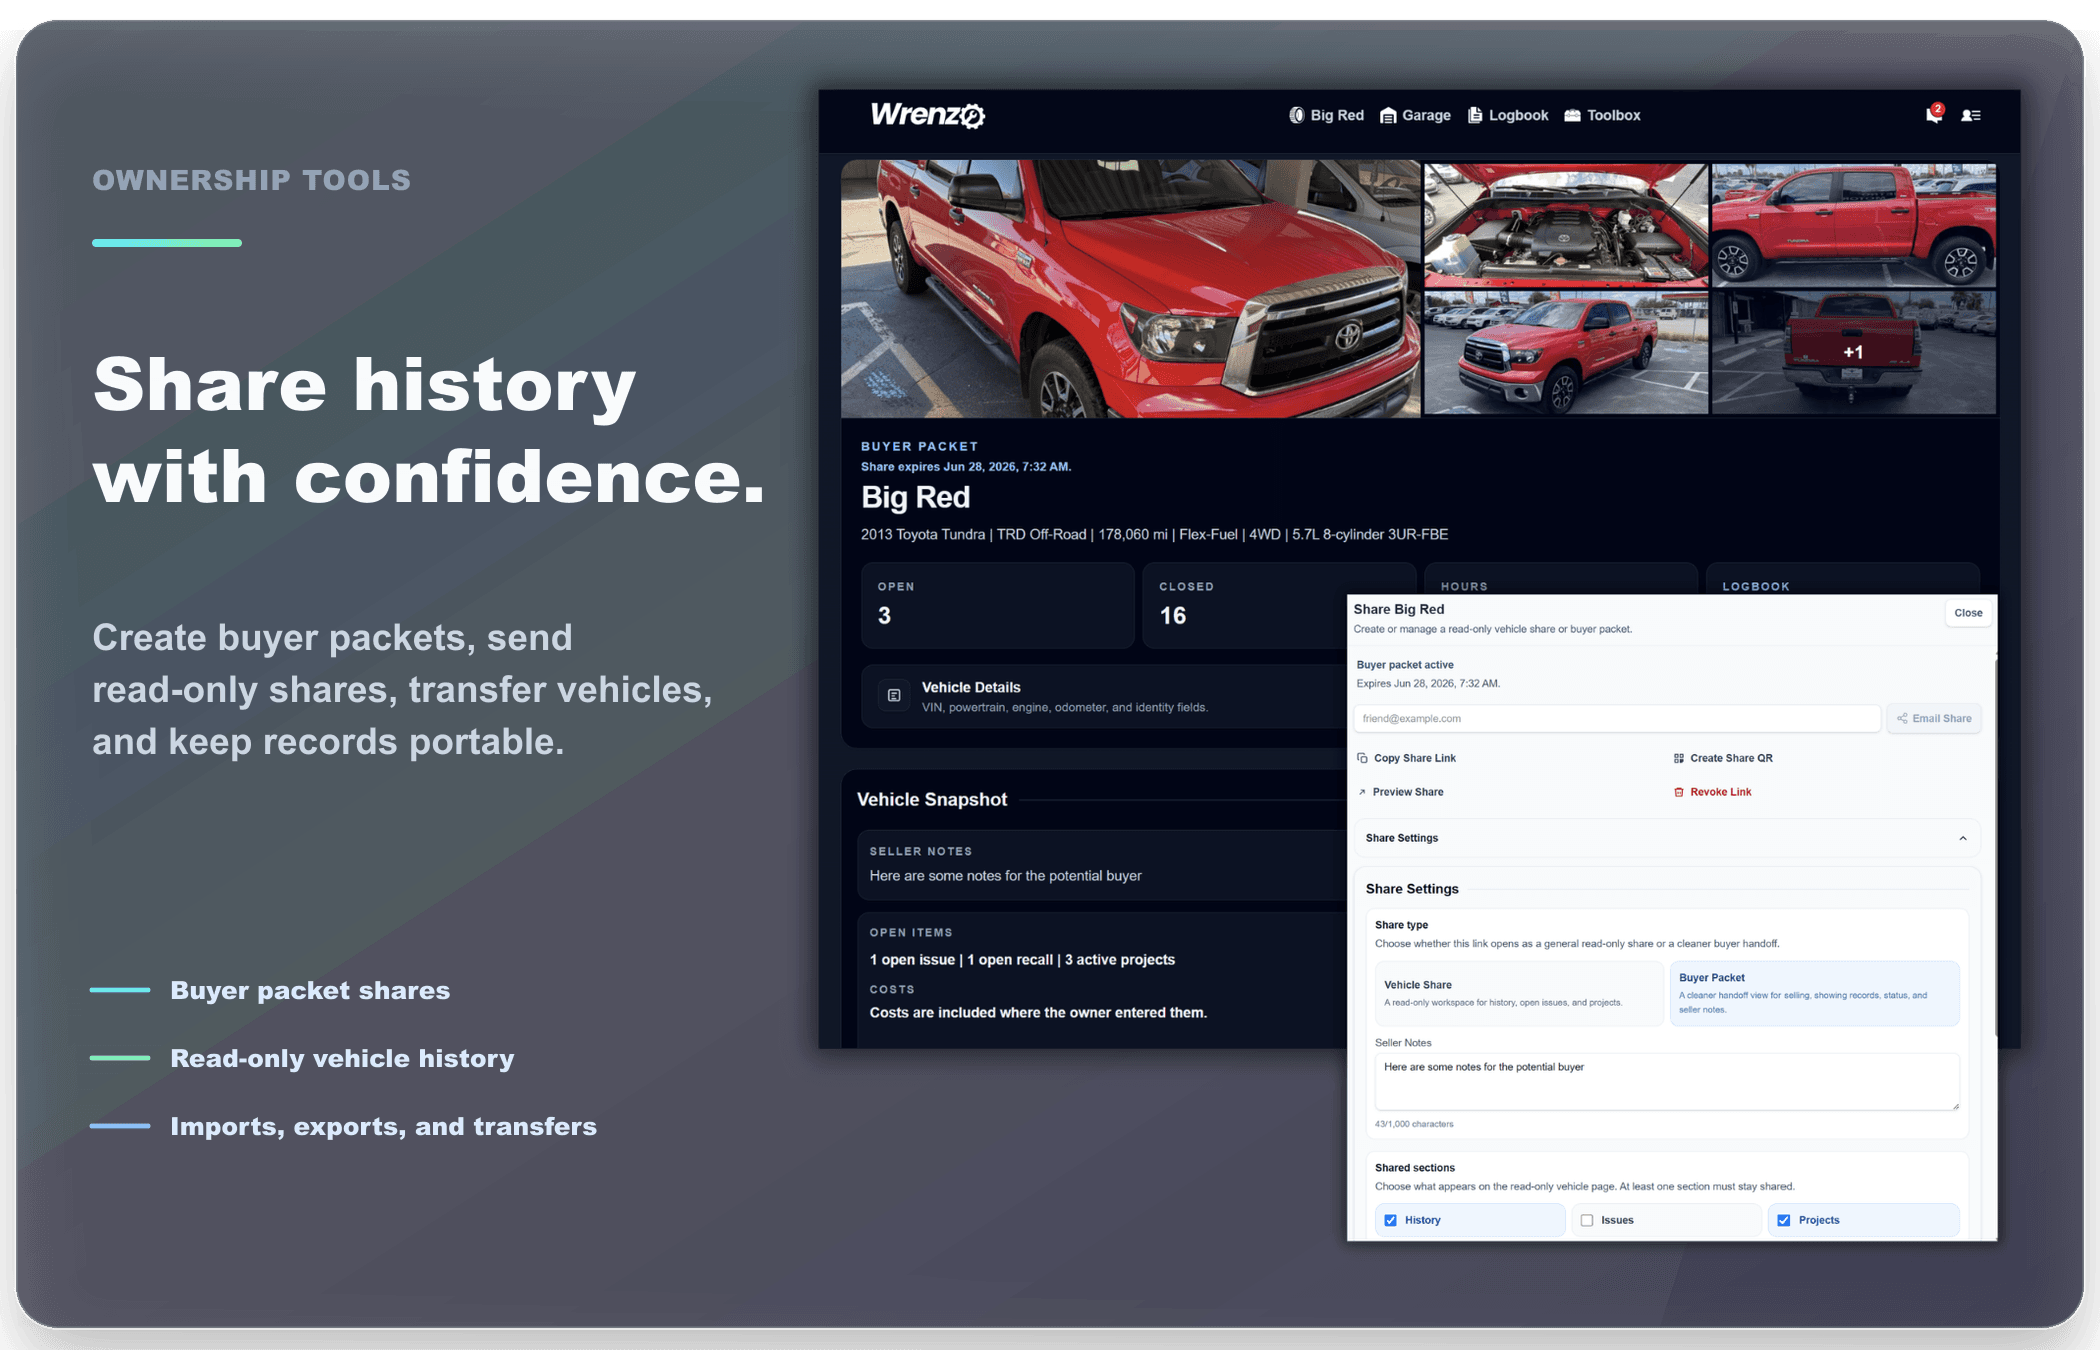
Task: Open the Big Red nav item
Action: click(1326, 115)
